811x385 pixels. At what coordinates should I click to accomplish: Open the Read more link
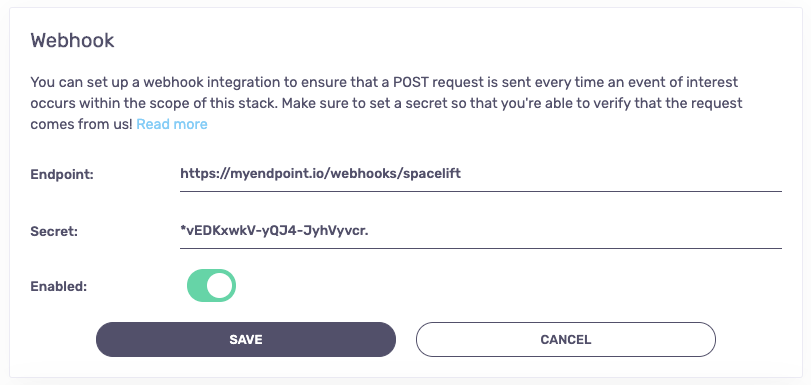[172, 124]
